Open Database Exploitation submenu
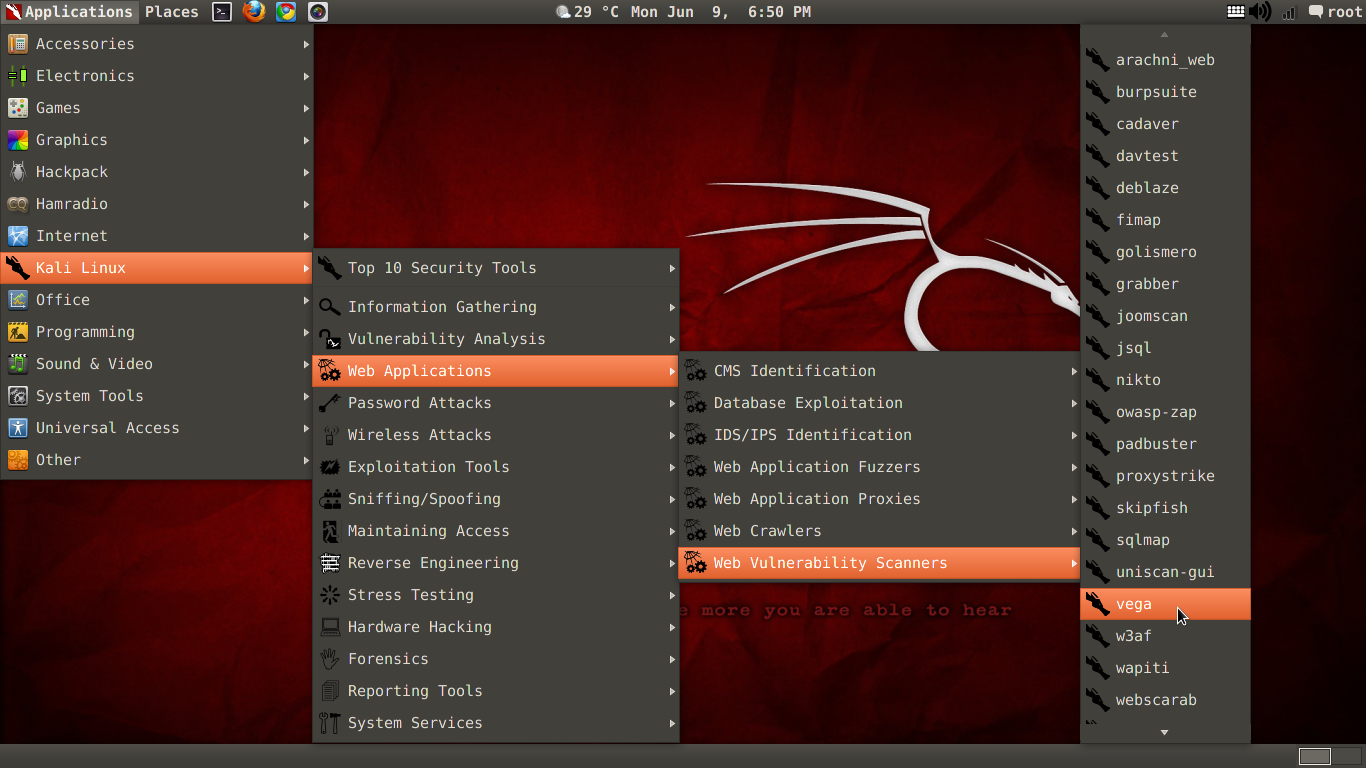The height and width of the screenshot is (768, 1366). [x=880, y=403]
